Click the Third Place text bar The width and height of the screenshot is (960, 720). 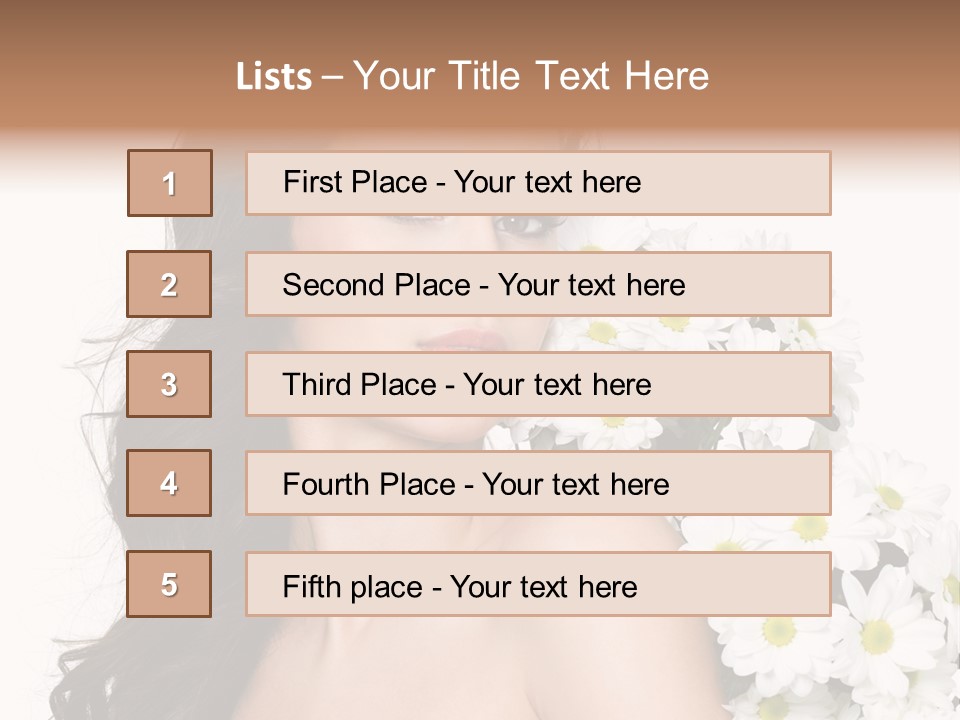pos(538,384)
